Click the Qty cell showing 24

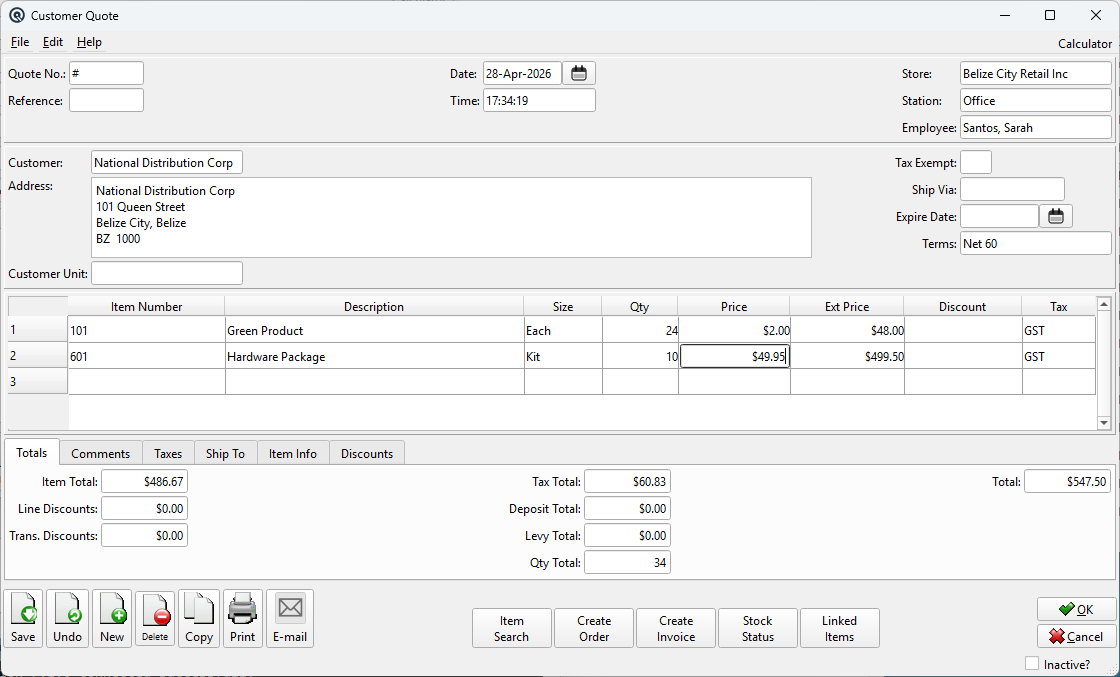[640, 331]
